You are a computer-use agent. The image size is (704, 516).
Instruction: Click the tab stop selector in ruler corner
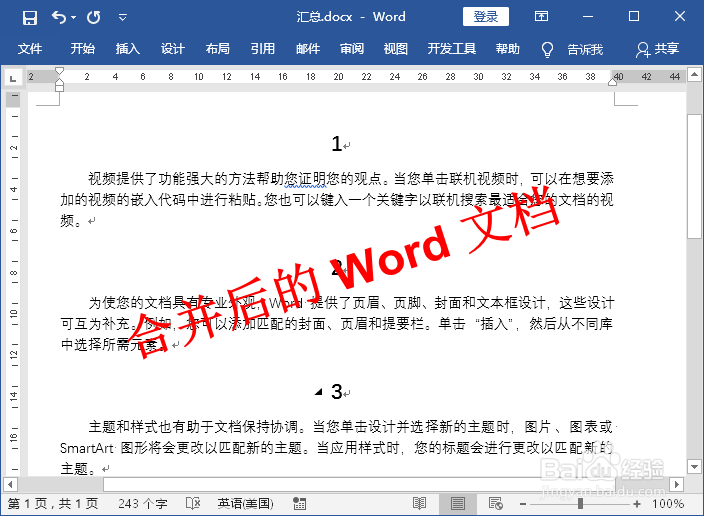click(x=13, y=78)
